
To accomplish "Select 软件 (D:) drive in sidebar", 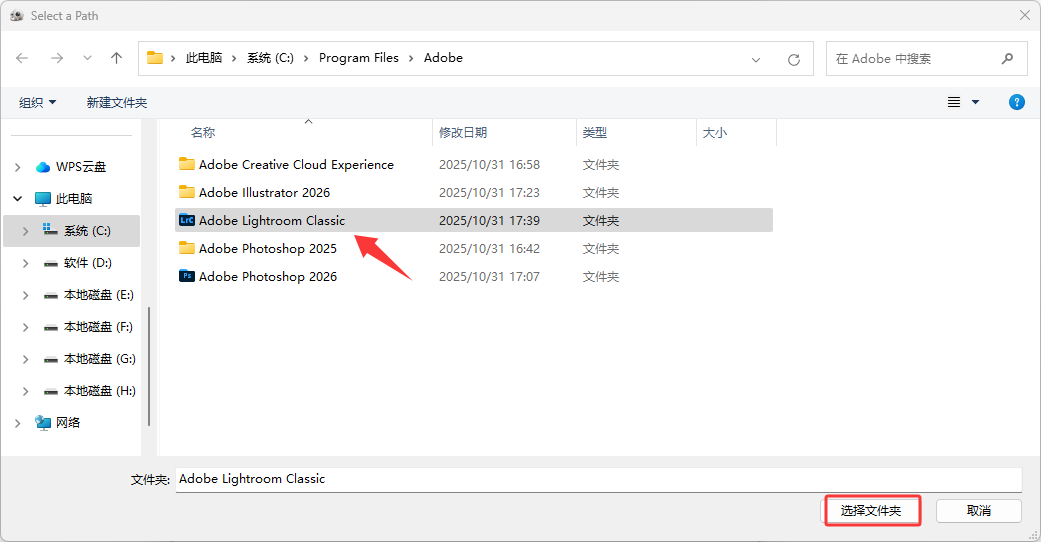I will pos(88,263).
